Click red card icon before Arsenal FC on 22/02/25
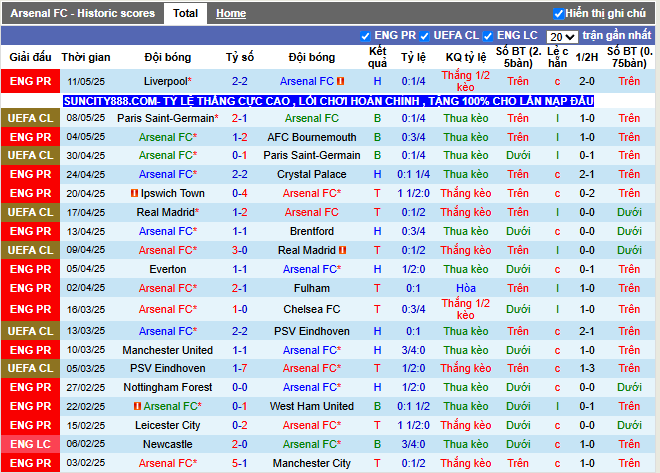The height and width of the screenshot is (473, 660). pyautogui.click(x=137, y=406)
